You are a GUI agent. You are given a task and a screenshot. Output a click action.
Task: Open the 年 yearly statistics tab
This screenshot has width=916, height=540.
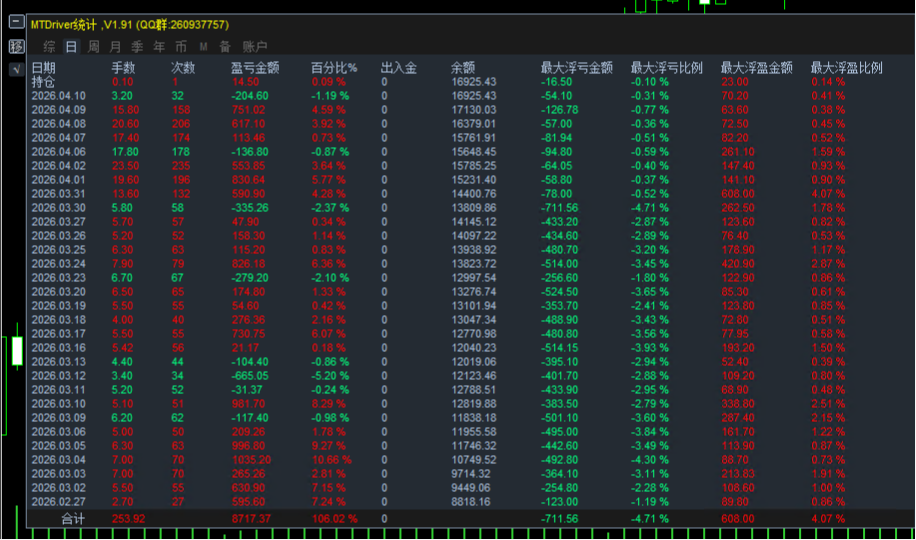159,47
